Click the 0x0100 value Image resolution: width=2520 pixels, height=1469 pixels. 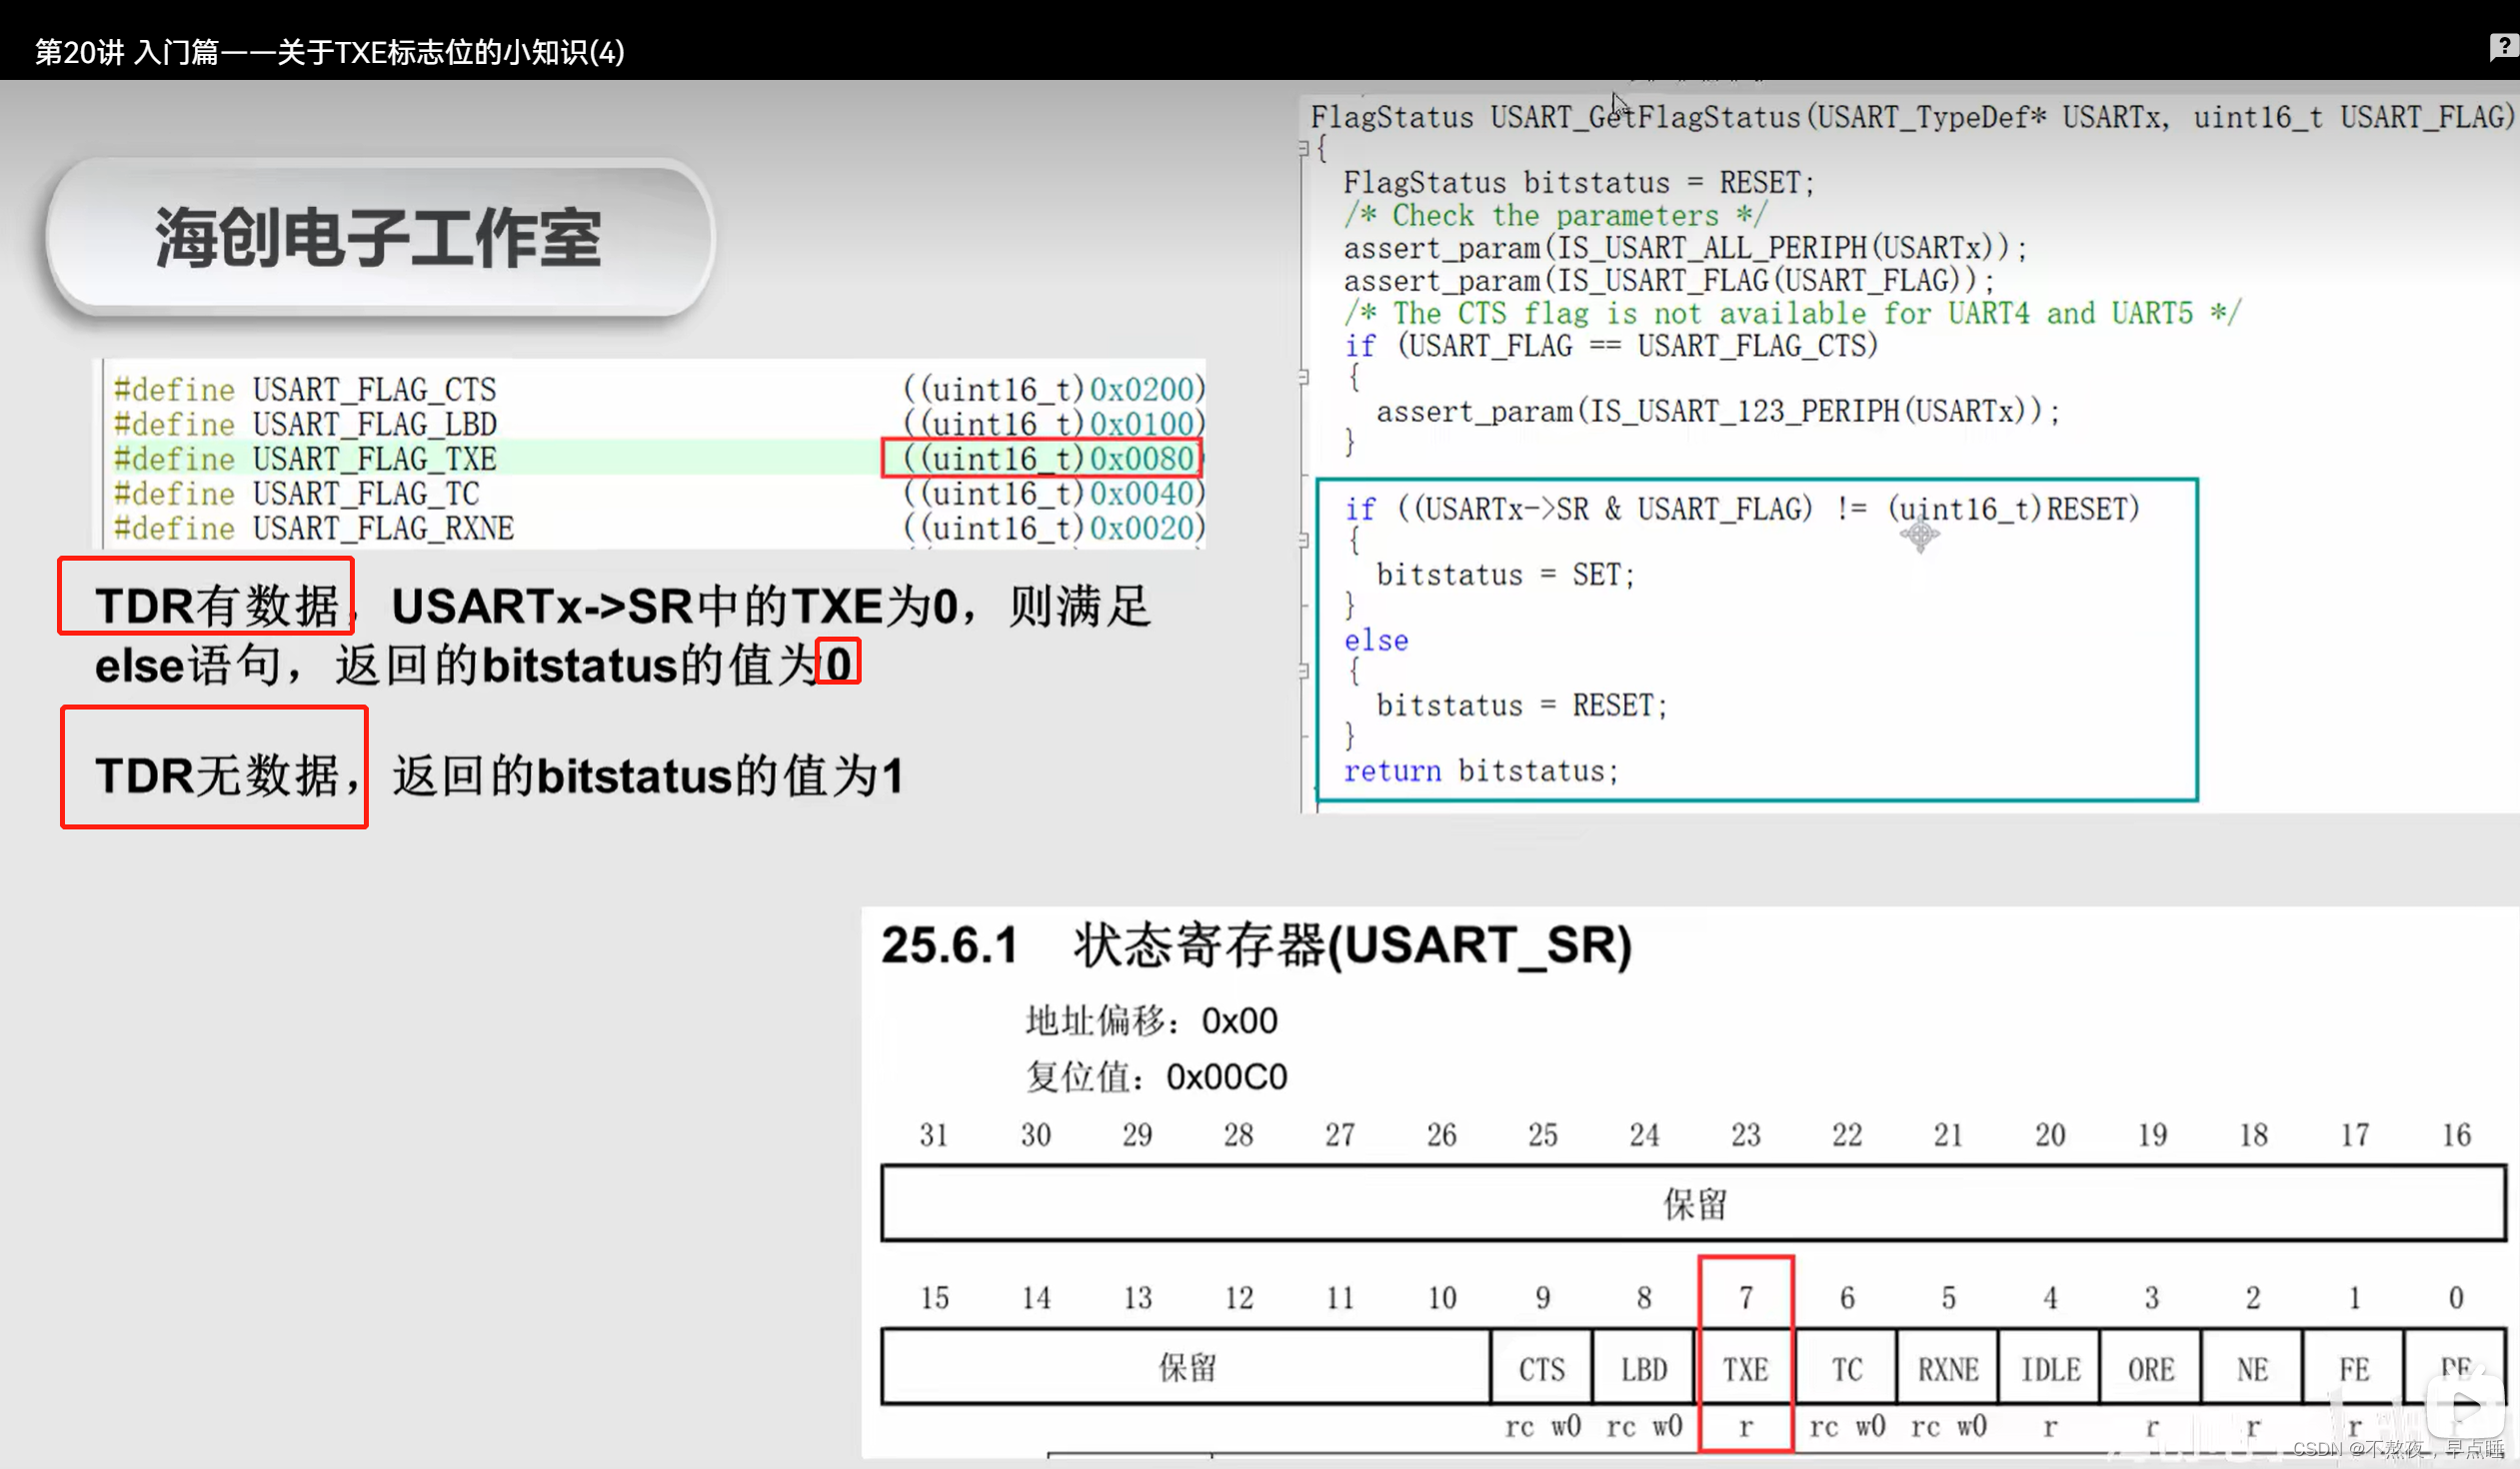point(1141,424)
